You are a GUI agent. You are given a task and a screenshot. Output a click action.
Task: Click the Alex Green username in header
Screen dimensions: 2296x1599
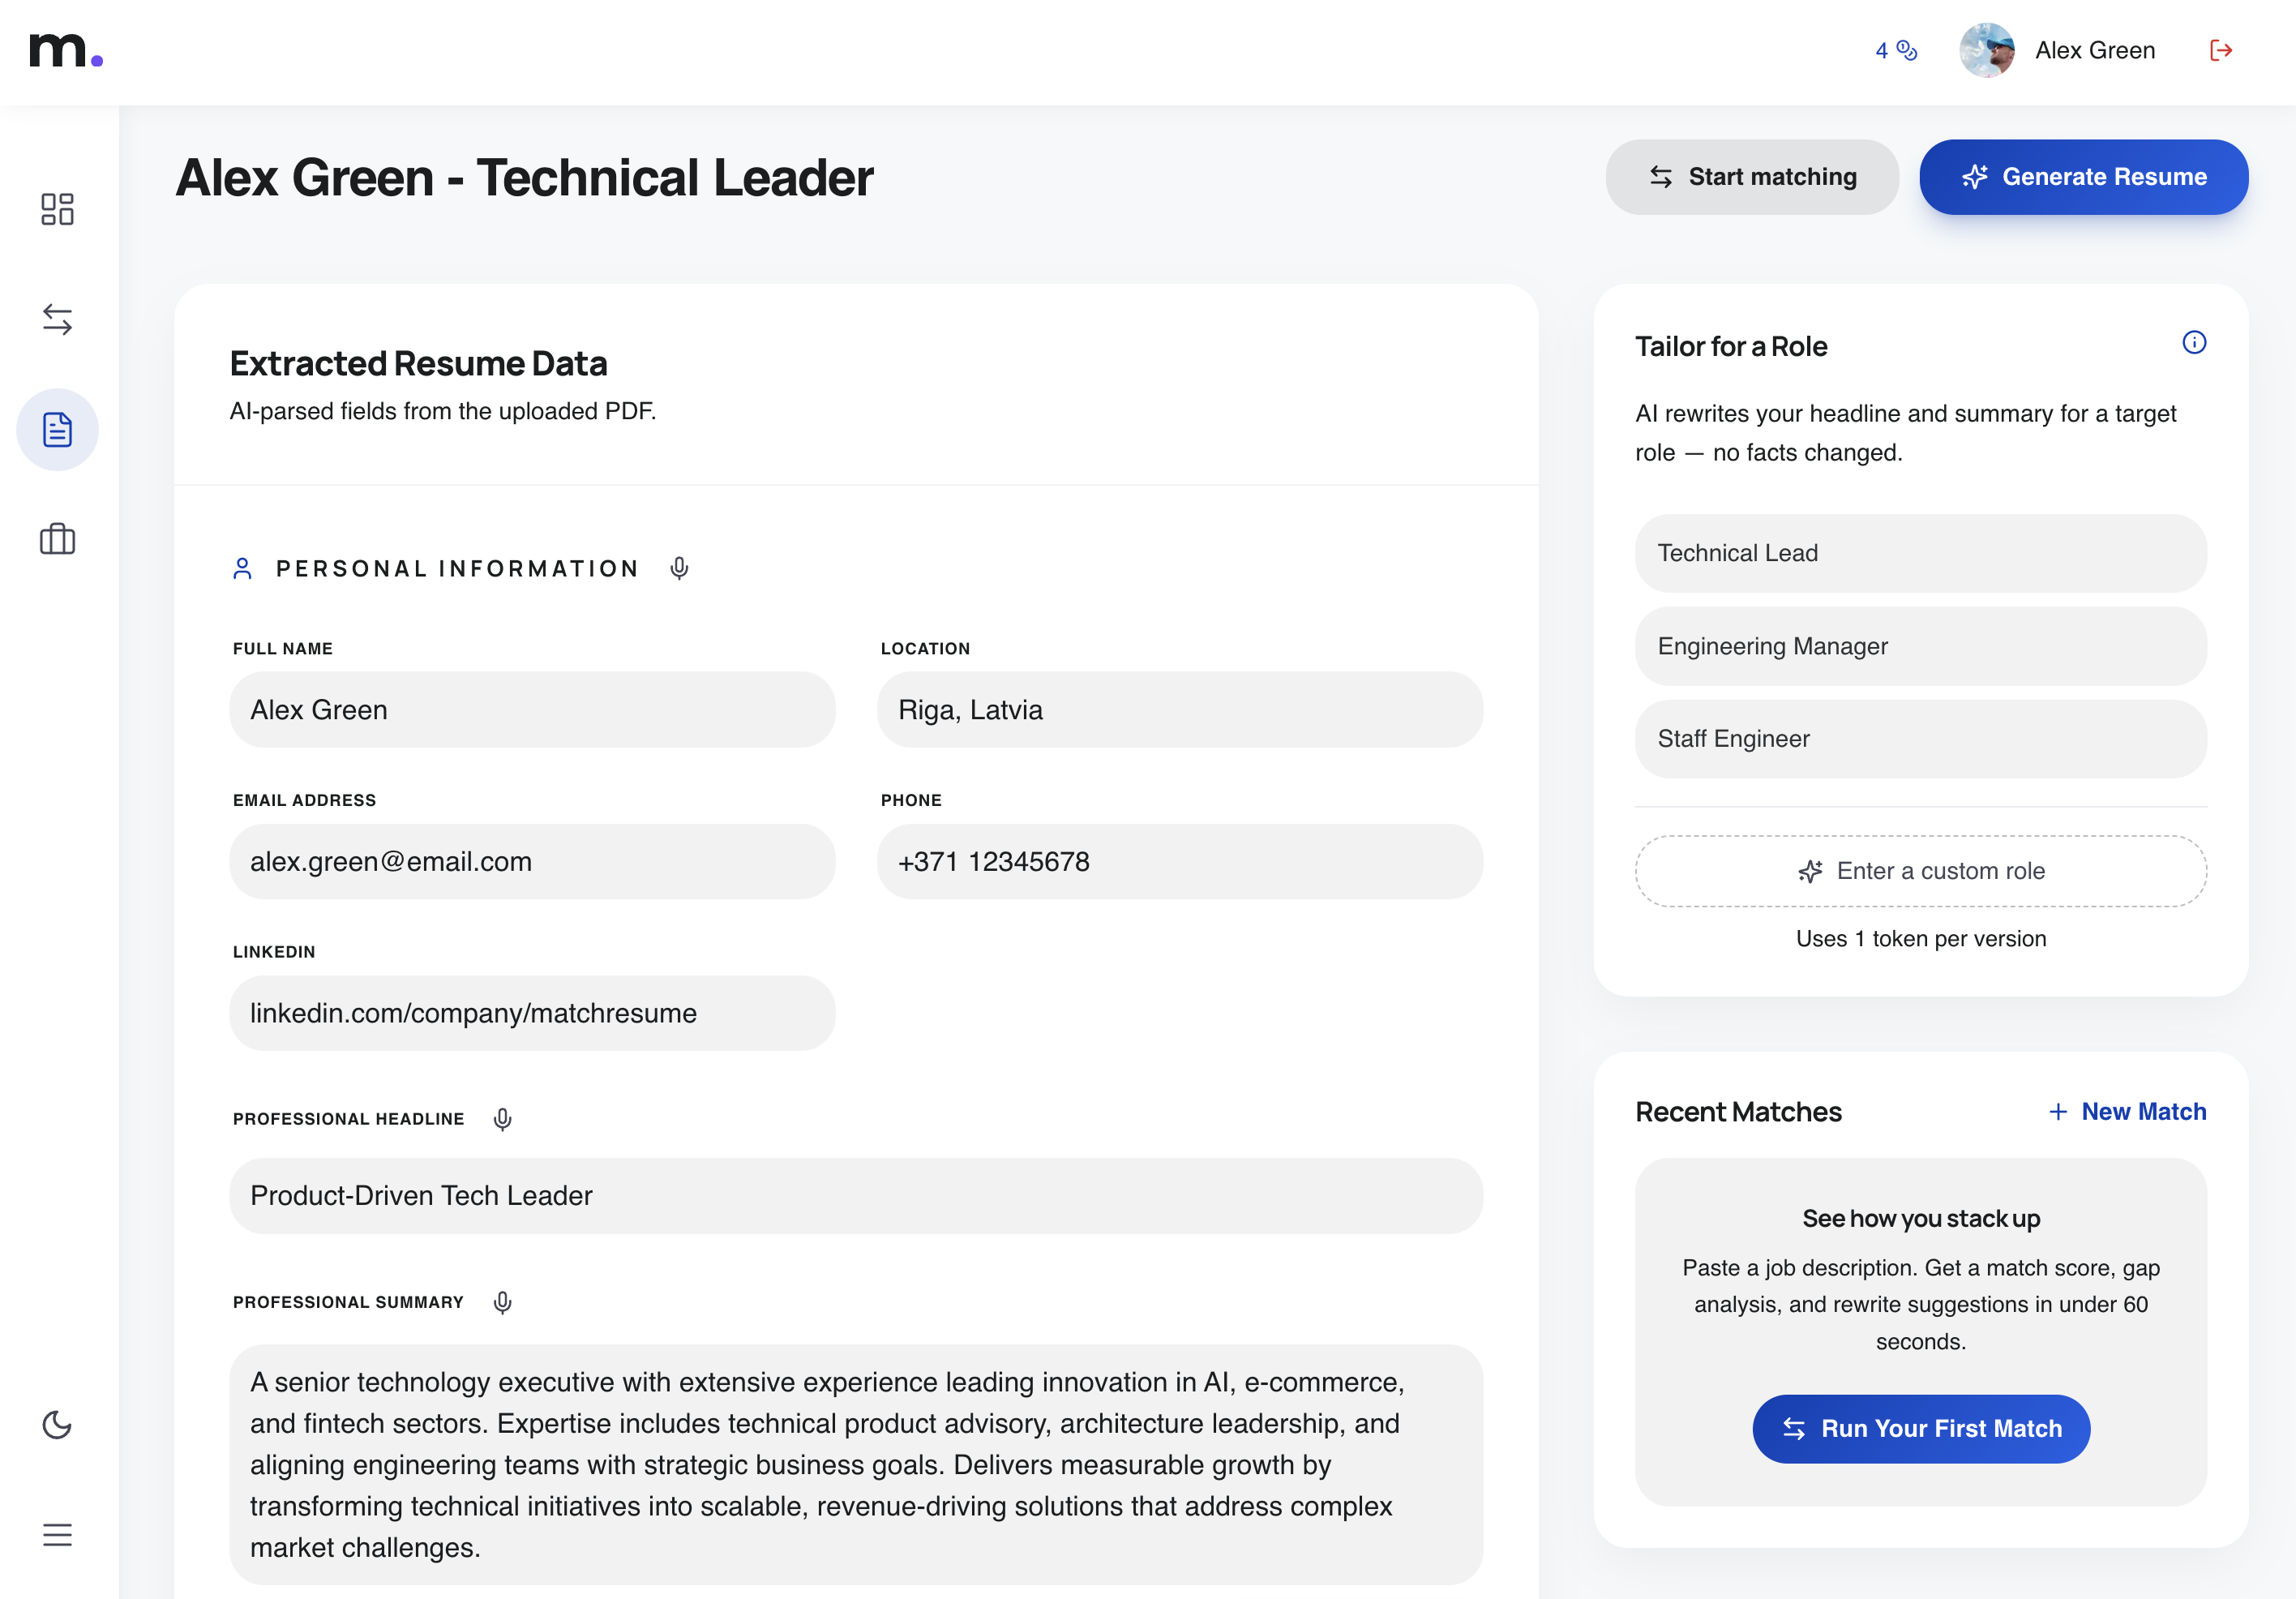point(2095,50)
